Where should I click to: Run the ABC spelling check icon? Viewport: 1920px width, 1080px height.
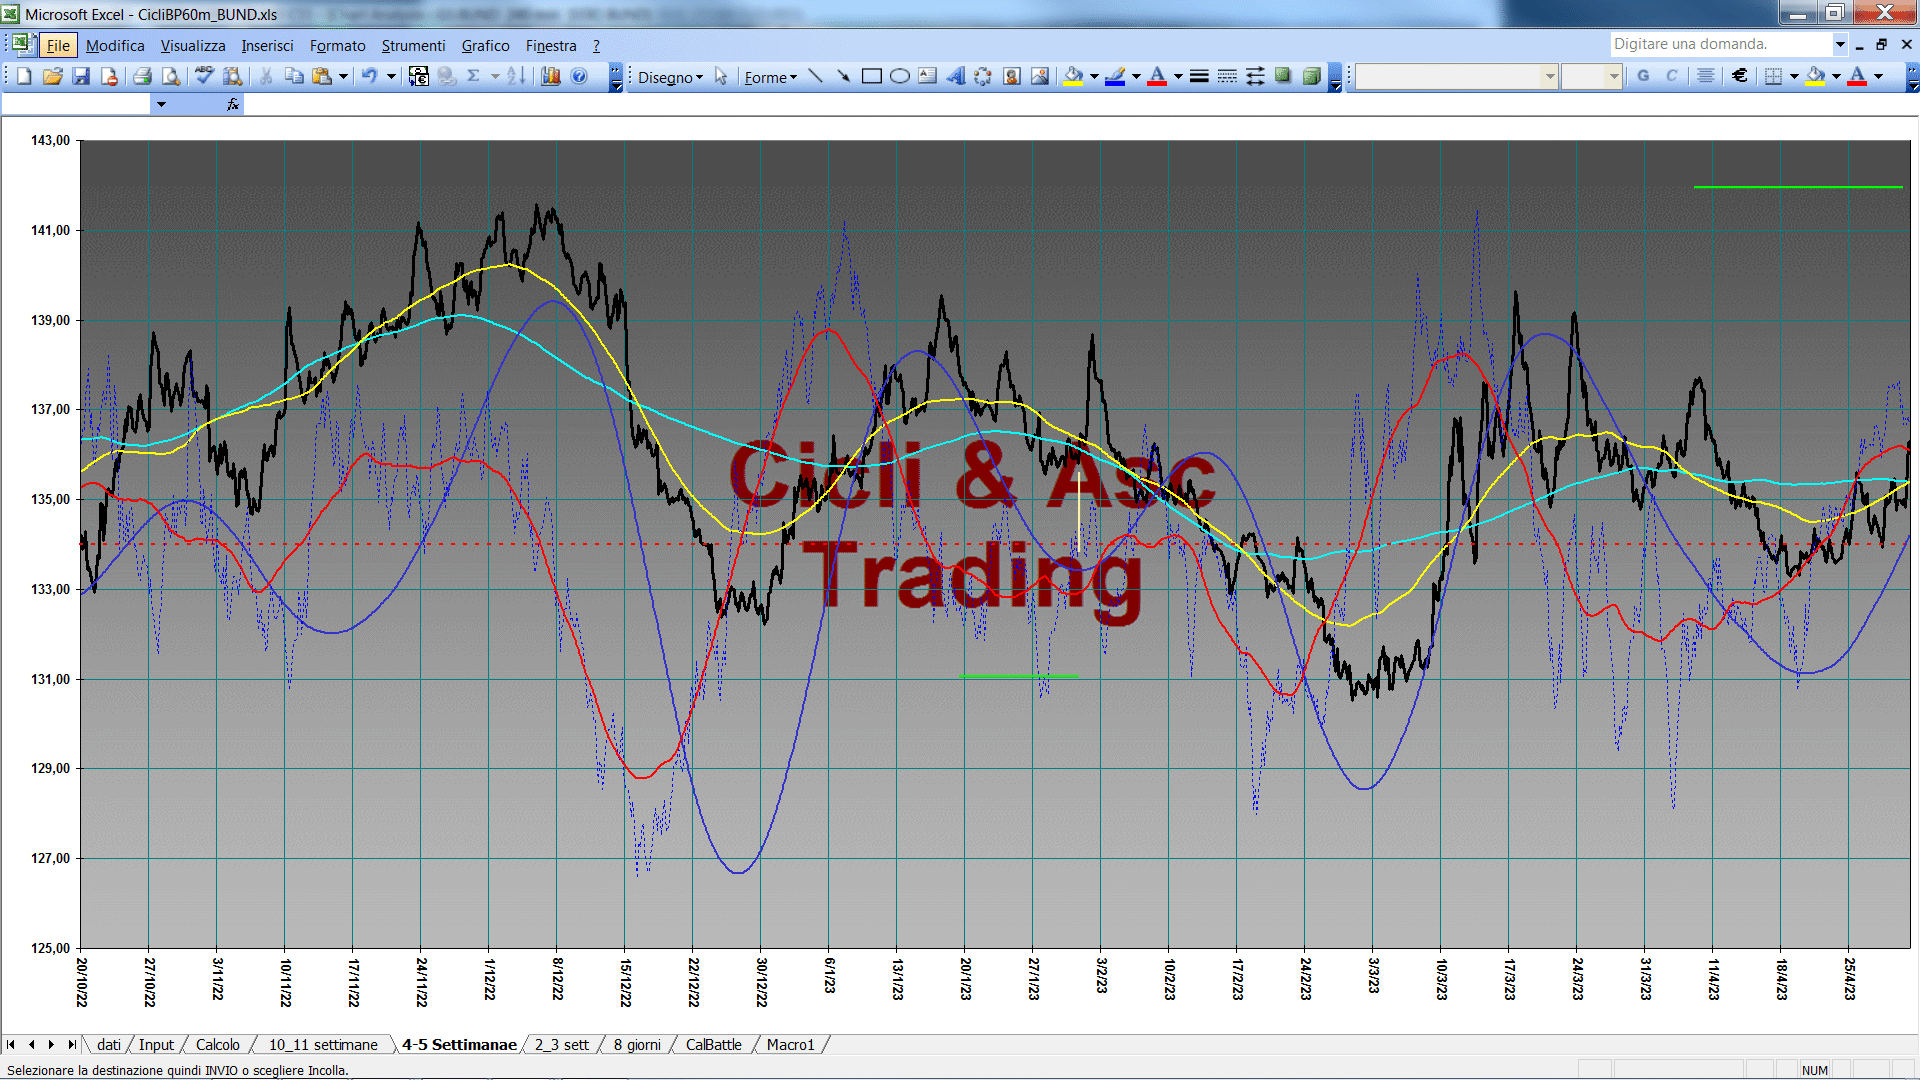coord(204,77)
